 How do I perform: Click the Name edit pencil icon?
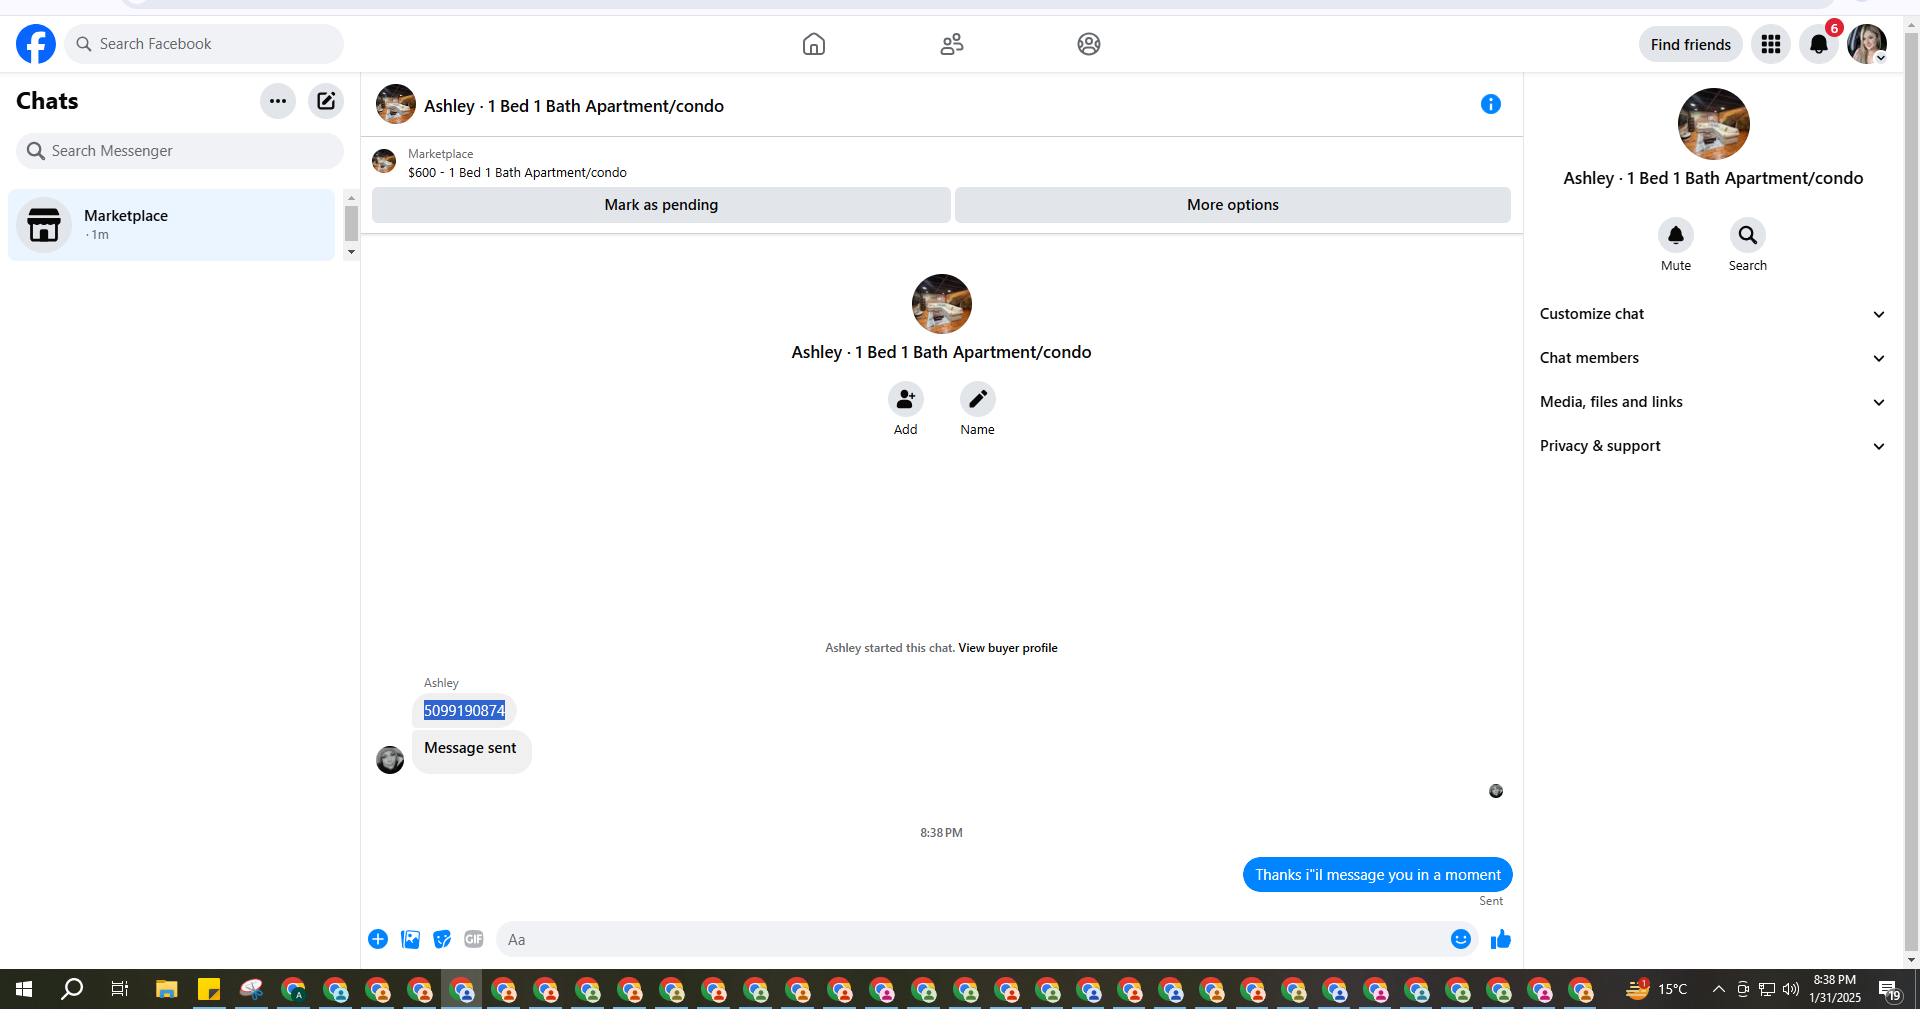pos(978,399)
